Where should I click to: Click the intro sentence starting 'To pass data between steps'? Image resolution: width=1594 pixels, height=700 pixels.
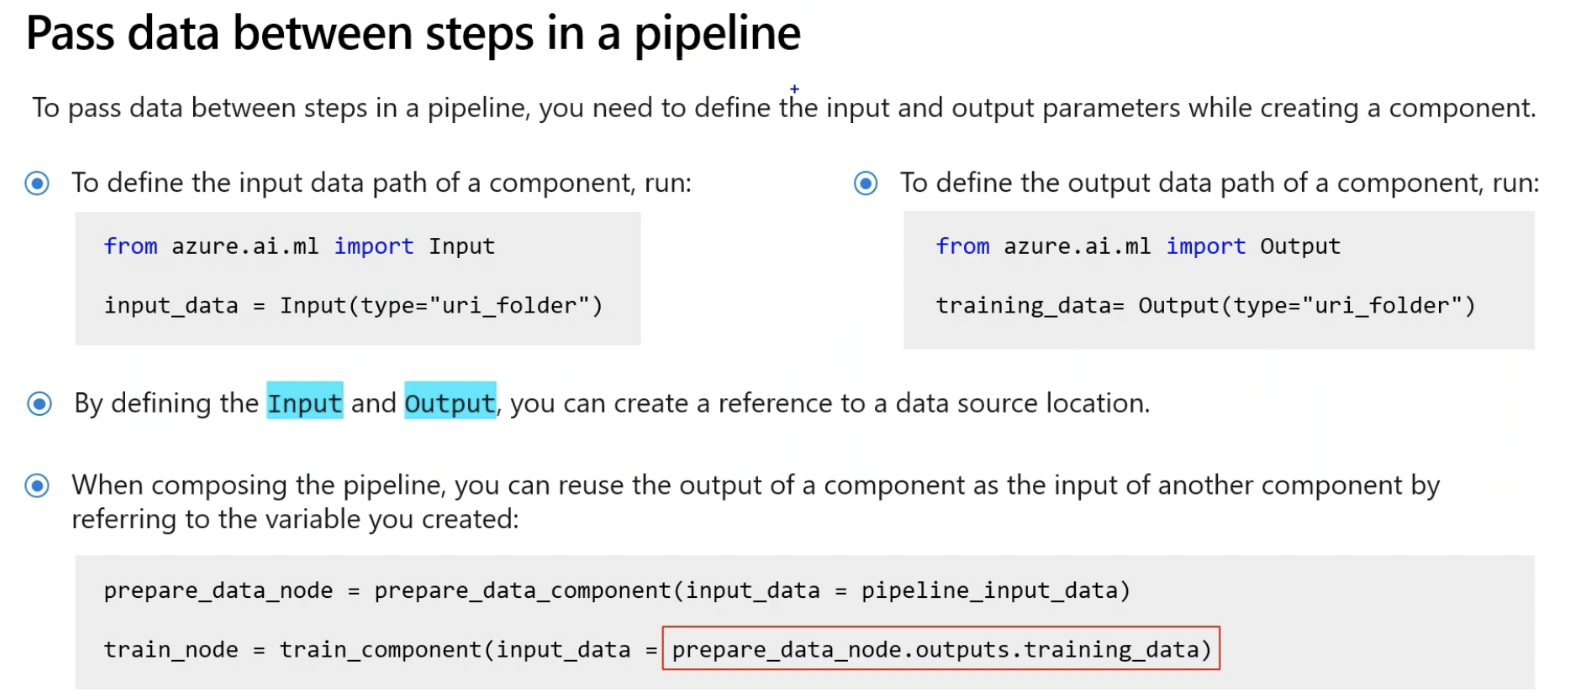pos(783,108)
